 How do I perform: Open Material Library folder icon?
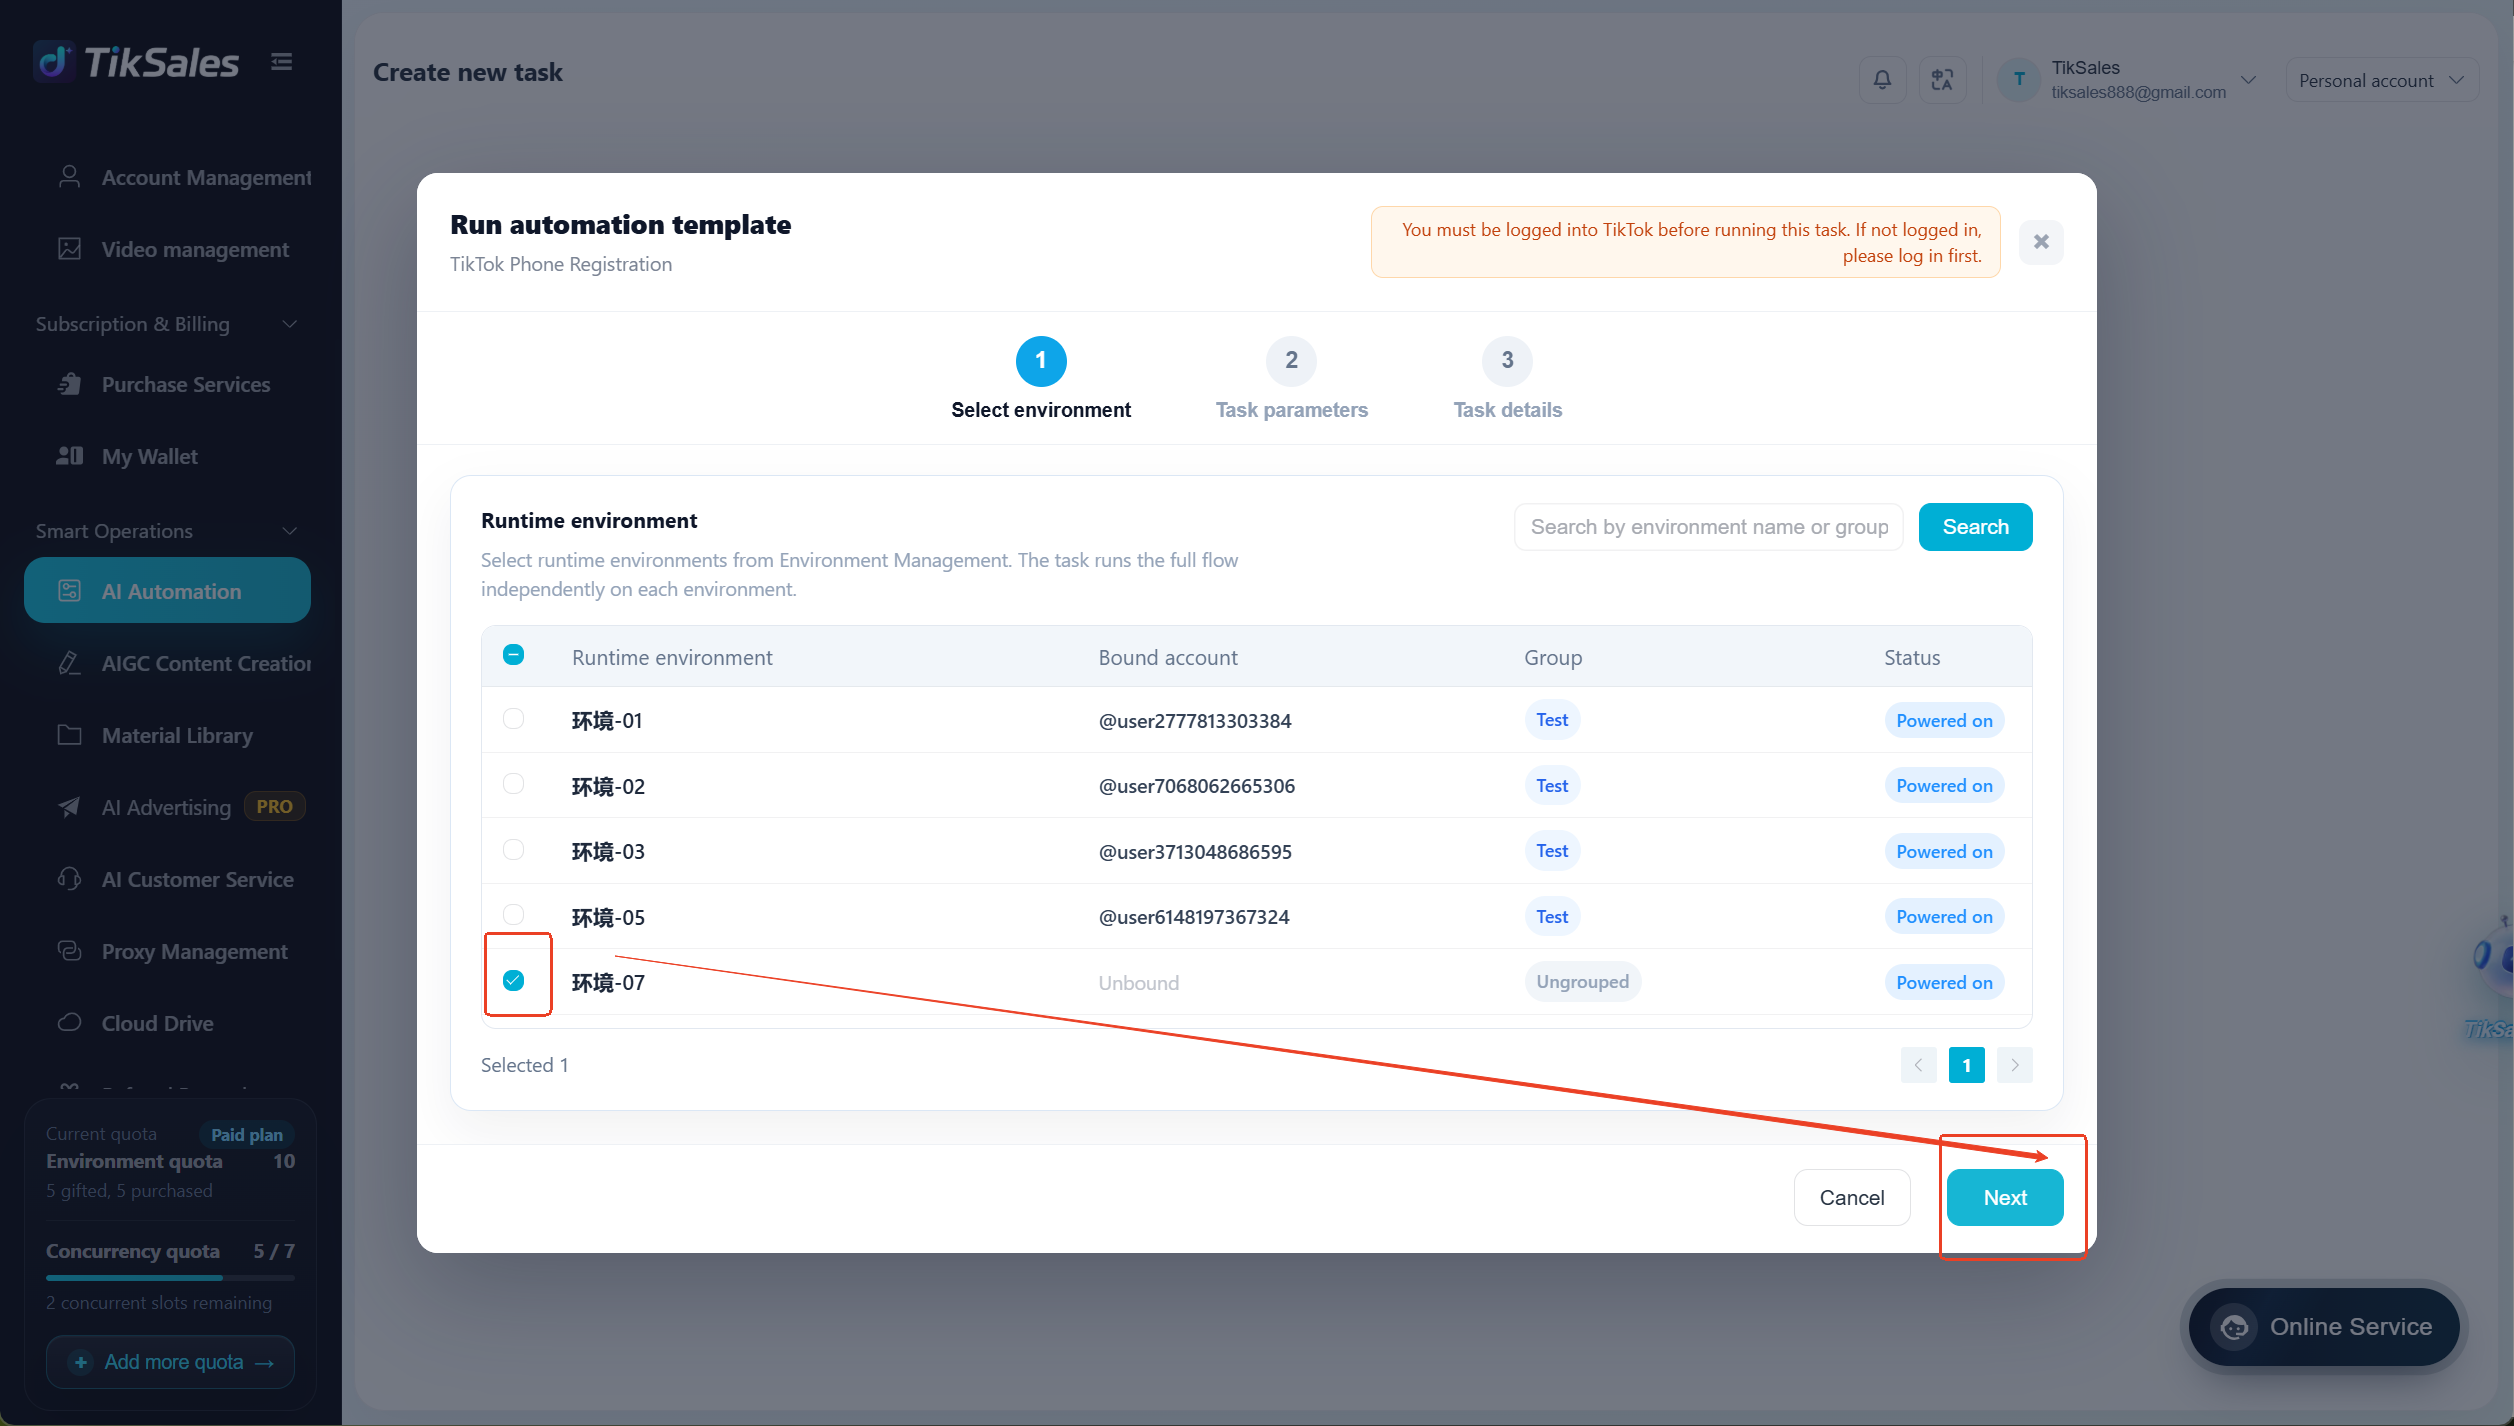[69, 735]
